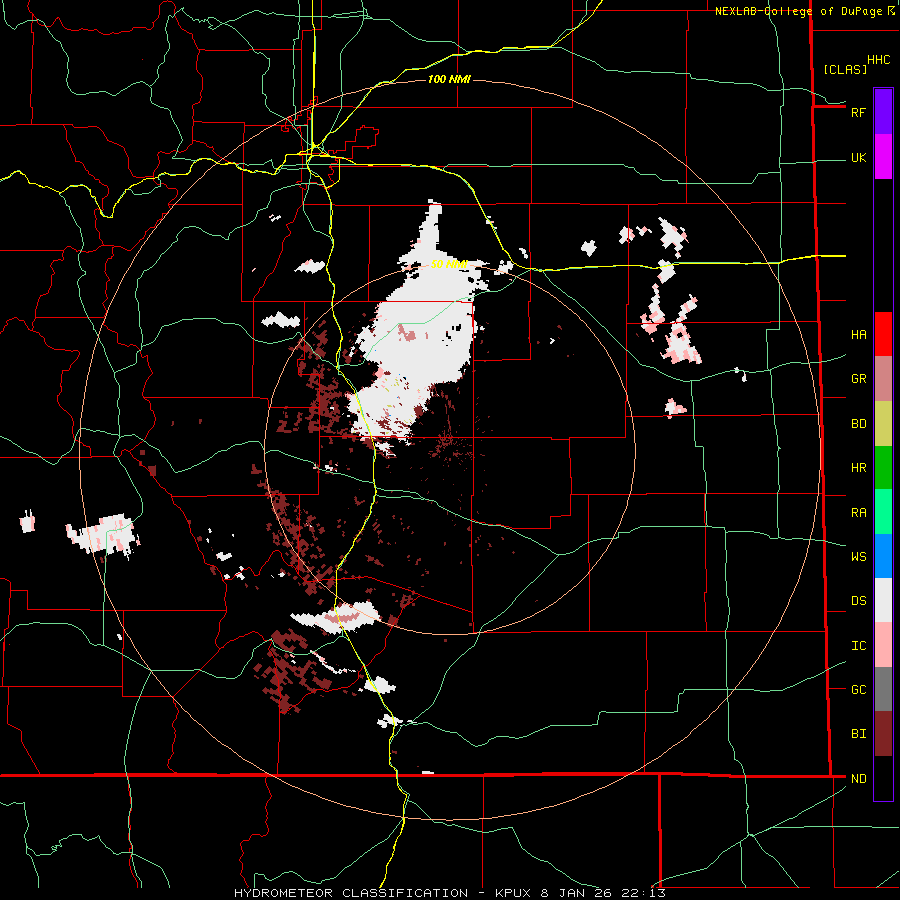900x900 pixels.
Task: Click the UK magenta legend swatch
Action: (883, 157)
